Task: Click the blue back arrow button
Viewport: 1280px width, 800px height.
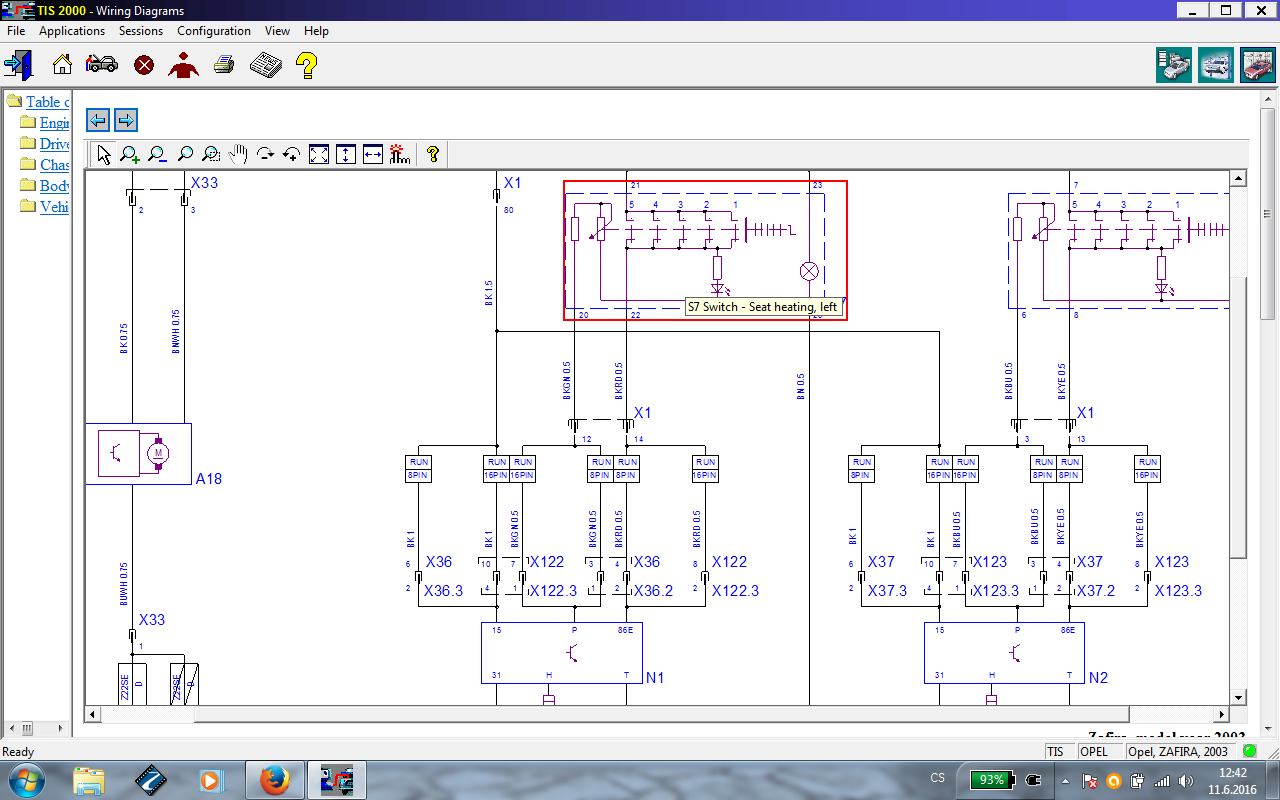Action: 98,120
